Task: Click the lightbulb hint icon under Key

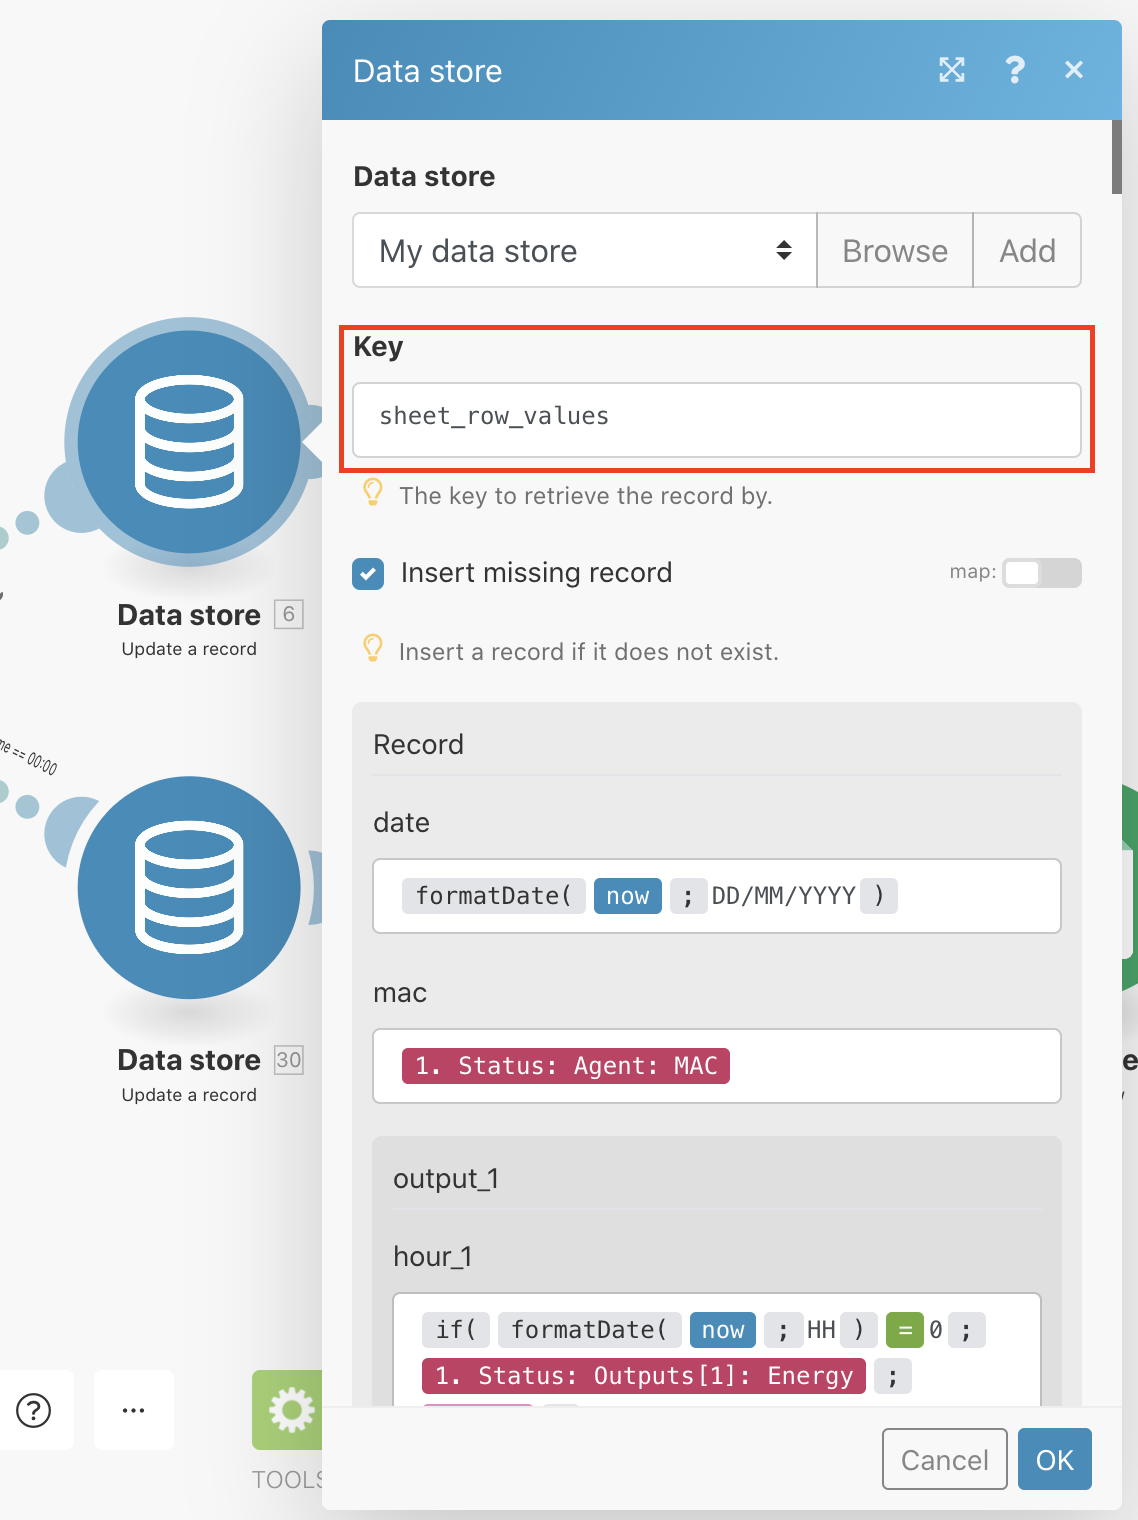Action: [x=373, y=492]
